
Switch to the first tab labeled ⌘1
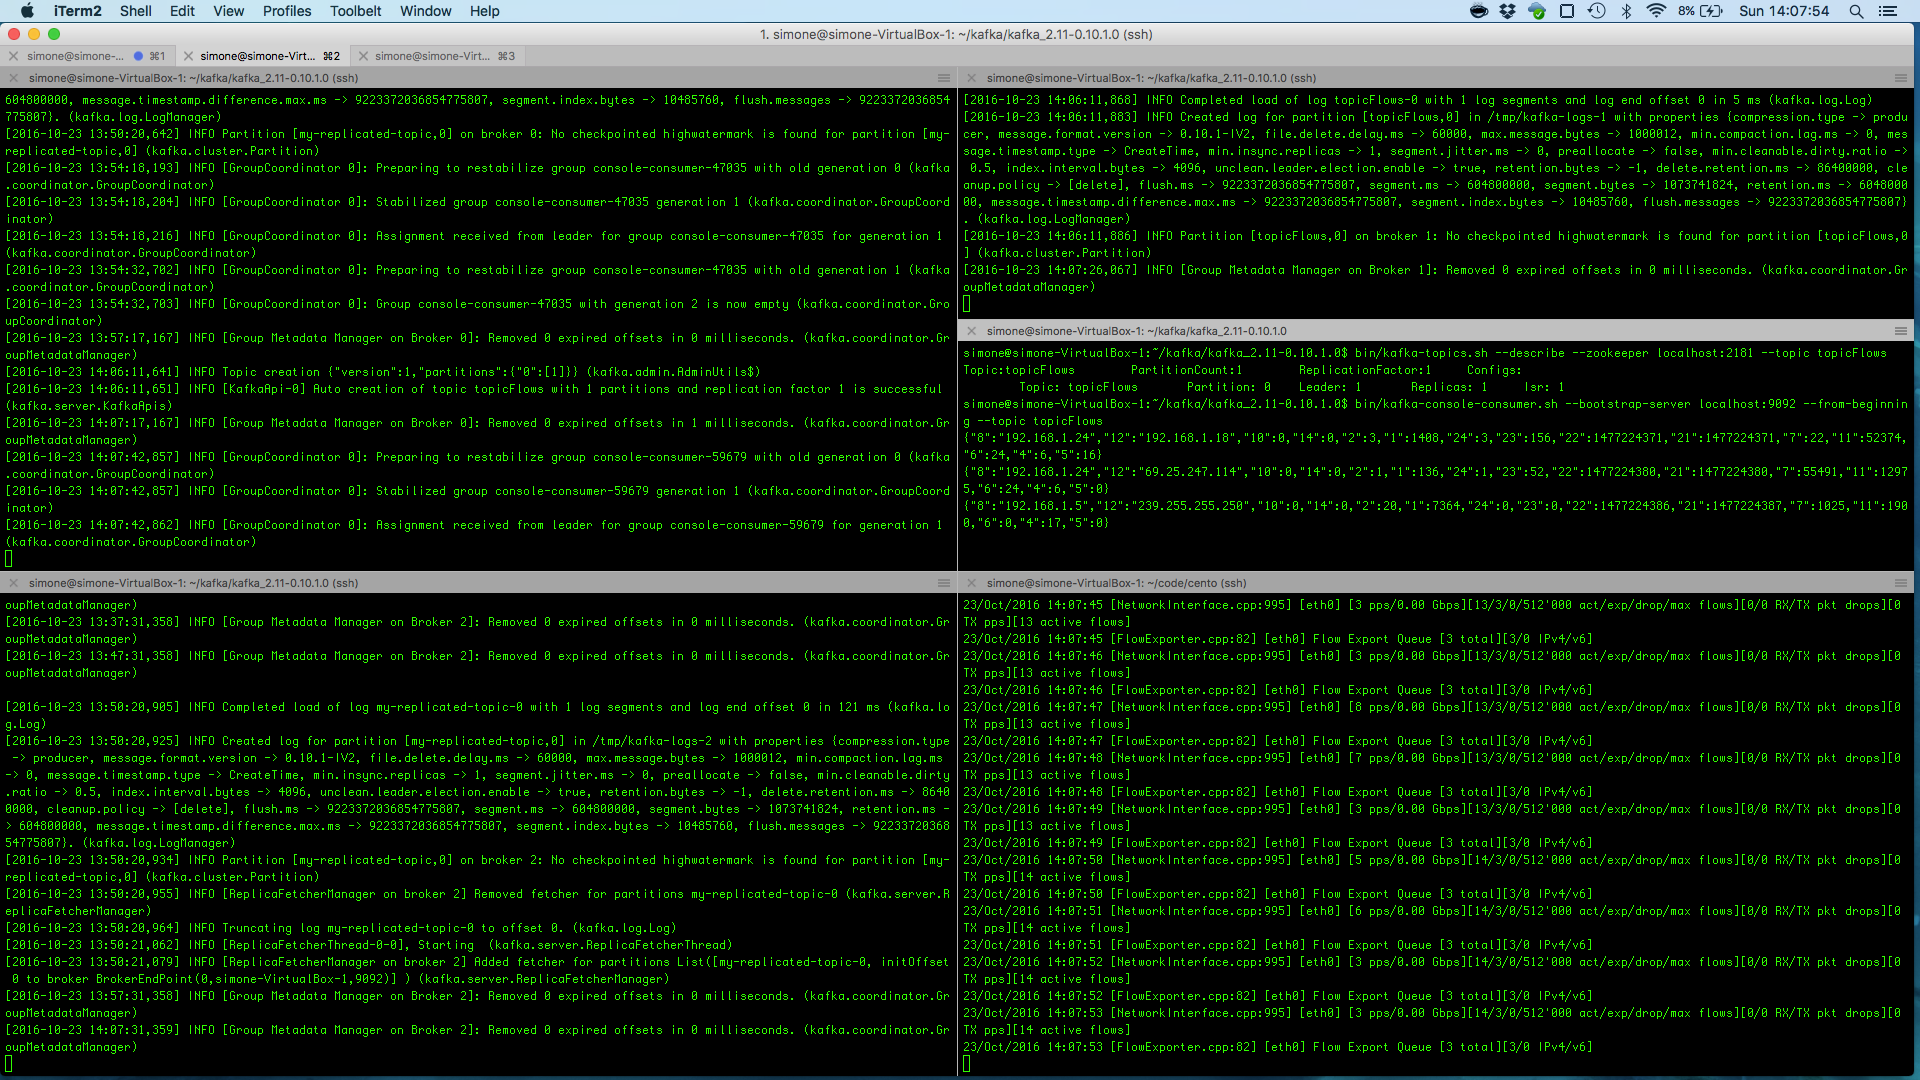(89, 56)
